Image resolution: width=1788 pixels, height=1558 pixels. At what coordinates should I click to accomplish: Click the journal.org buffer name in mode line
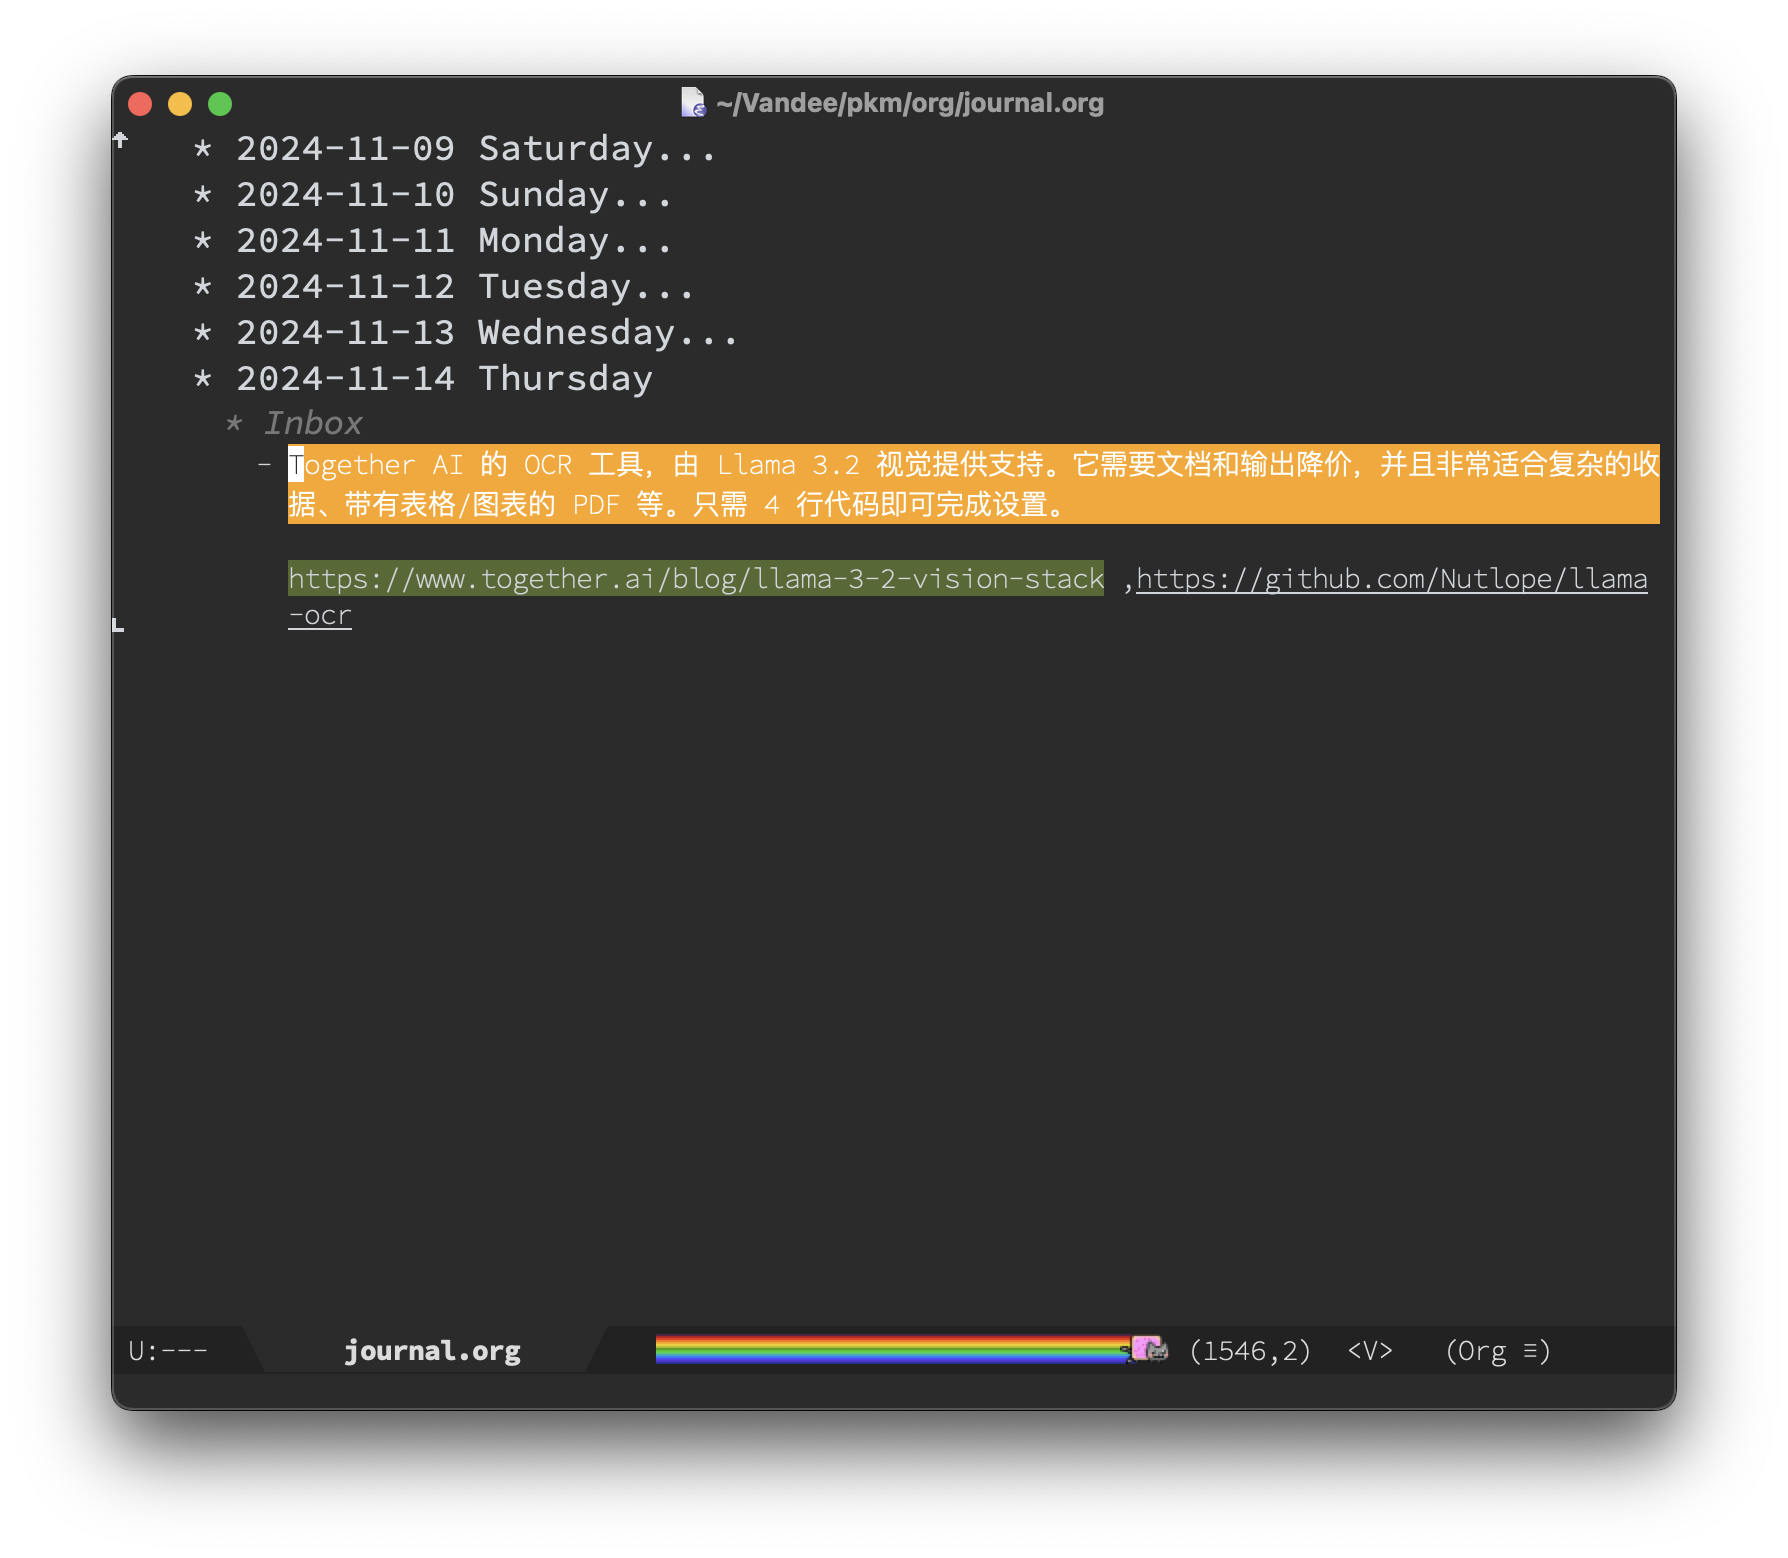(x=432, y=1351)
